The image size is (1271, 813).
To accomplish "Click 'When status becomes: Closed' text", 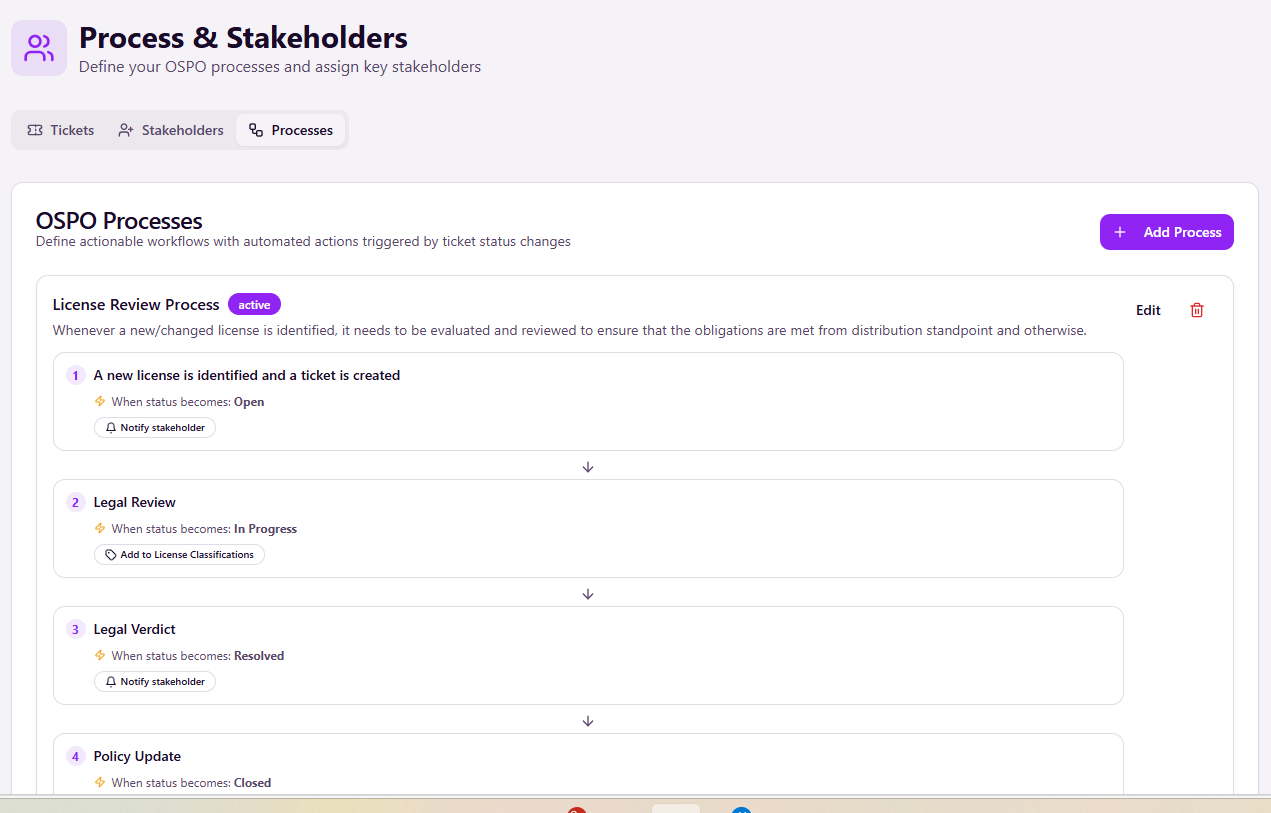I will click(191, 783).
